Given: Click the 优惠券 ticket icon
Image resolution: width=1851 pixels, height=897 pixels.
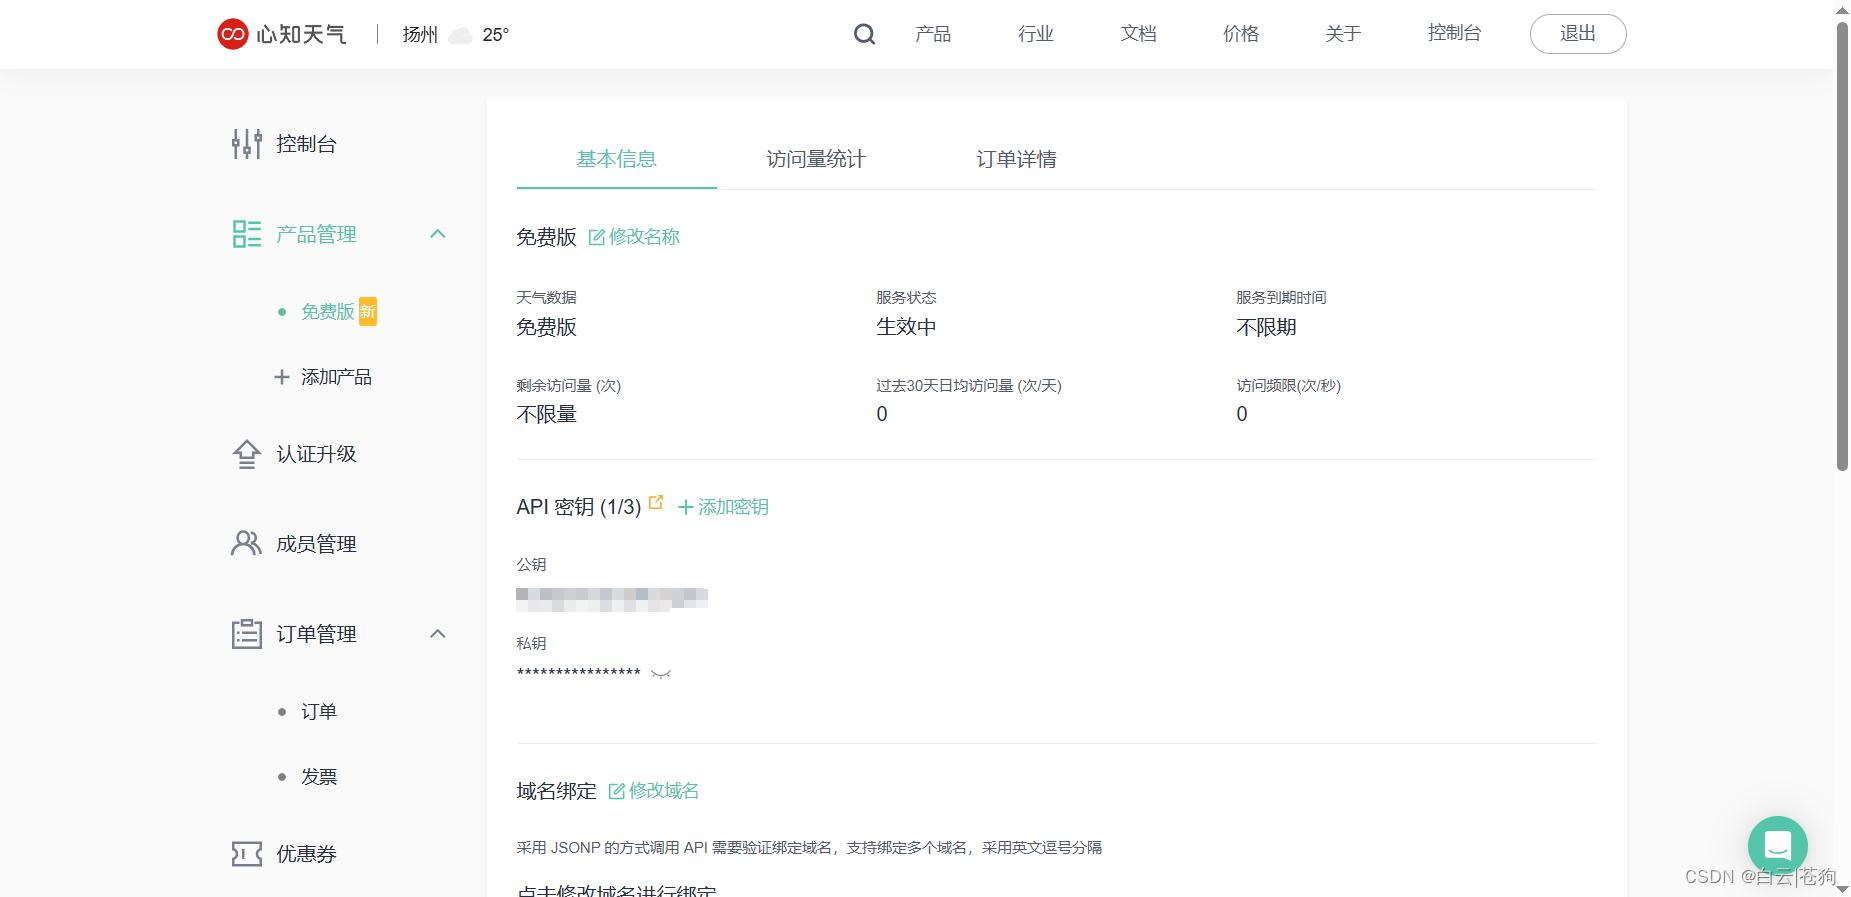Looking at the screenshot, I should coord(247,853).
